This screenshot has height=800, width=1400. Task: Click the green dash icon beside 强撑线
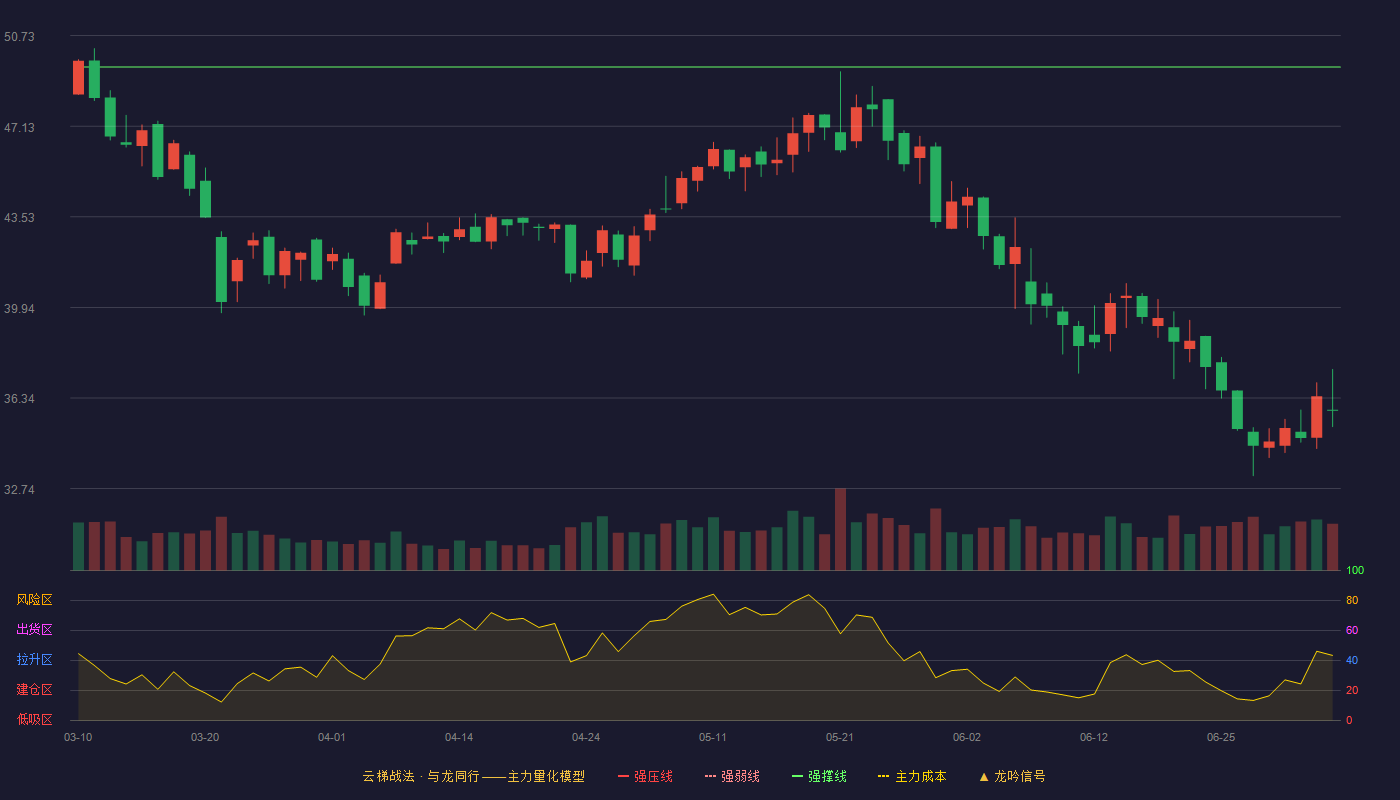[797, 776]
